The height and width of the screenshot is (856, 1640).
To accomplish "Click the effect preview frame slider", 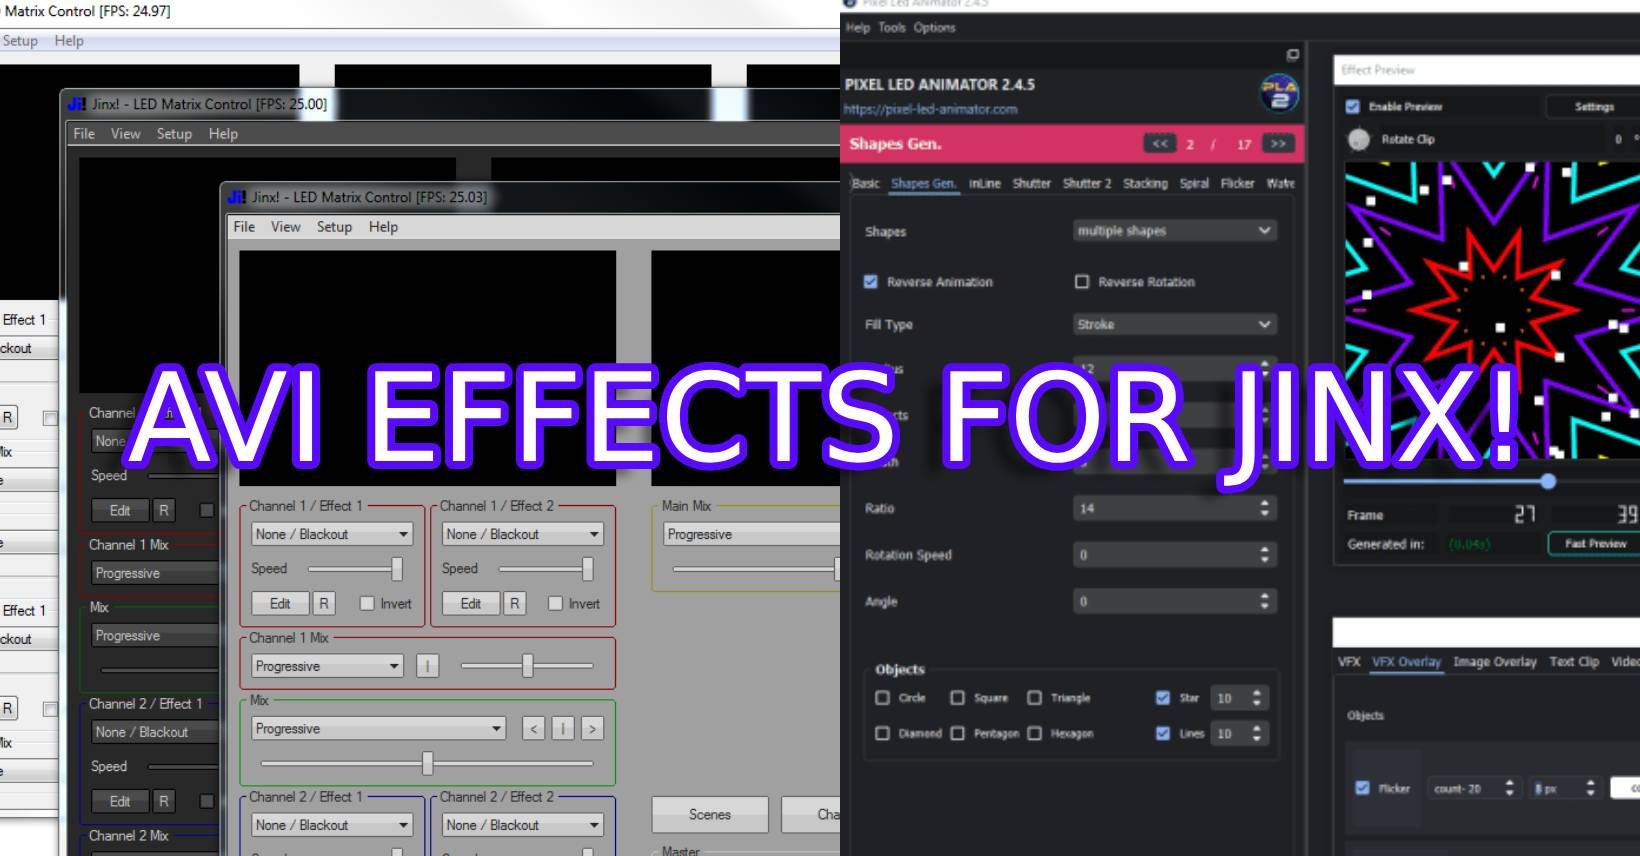I will [1492, 482].
